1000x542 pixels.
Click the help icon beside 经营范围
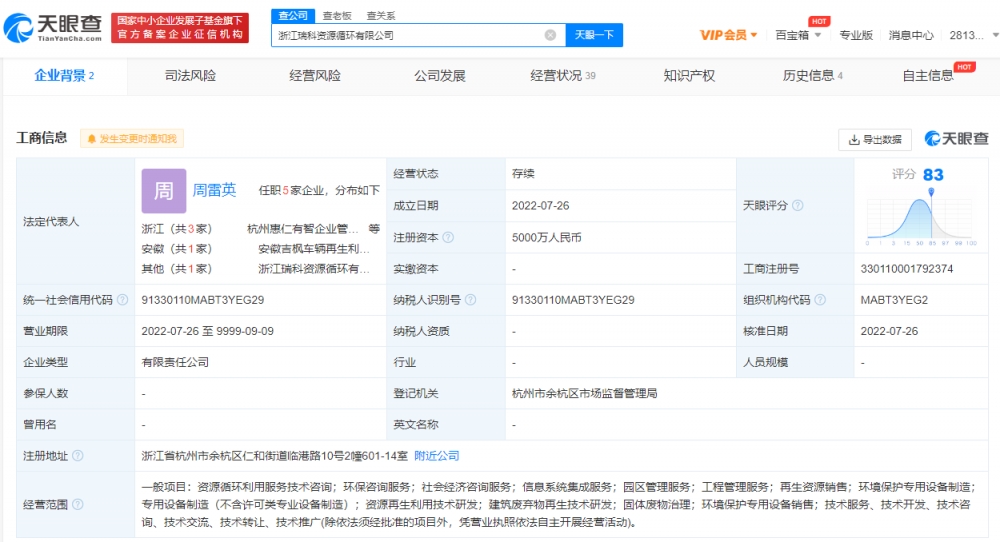coord(78,504)
